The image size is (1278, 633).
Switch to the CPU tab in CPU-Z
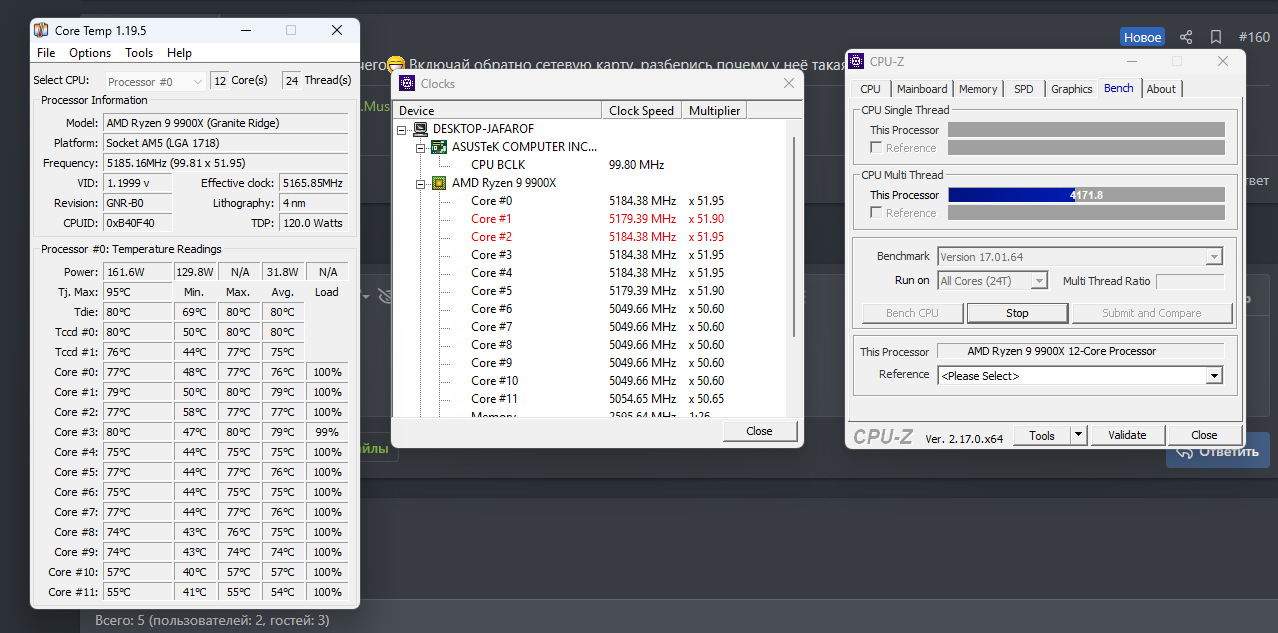[x=870, y=89]
